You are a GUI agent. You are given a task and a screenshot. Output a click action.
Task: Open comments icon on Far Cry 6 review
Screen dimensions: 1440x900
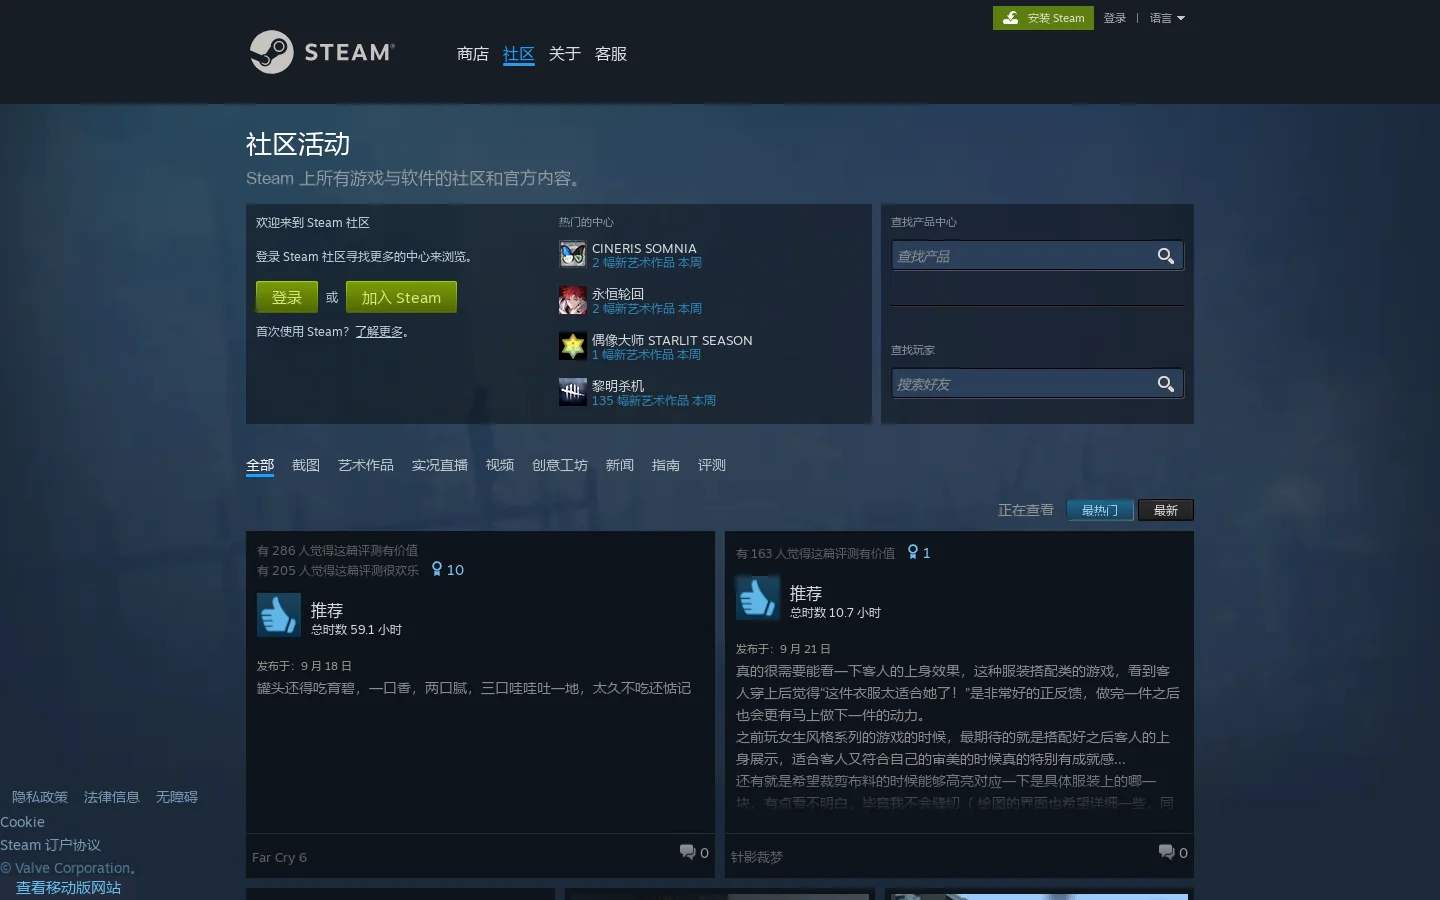click(x=687, y=852)
